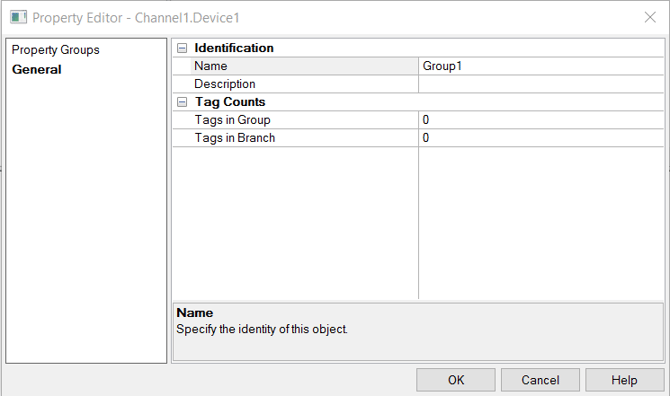Click the Property Editor app icon in title bar
The height and width of the screenshot is (396, 670).
pyautogui.click(x=18, y=18)
